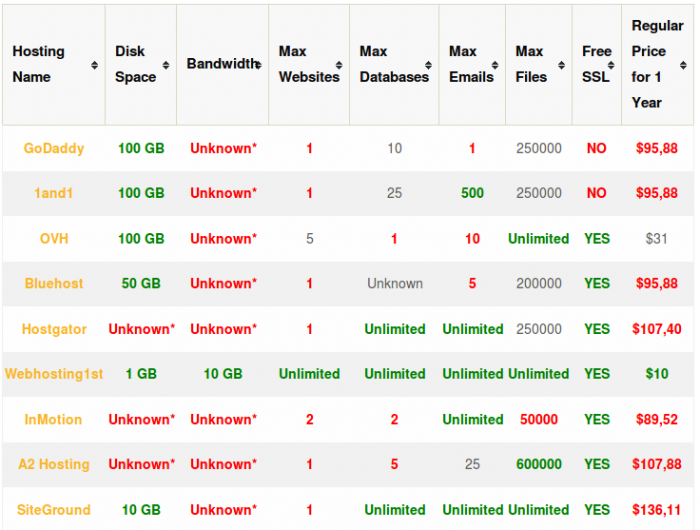Open the GoDaddy hosting link
Image resolution: width=700 pixels, height=530 pixels.
pyautogui.click(x=54, y=148)
